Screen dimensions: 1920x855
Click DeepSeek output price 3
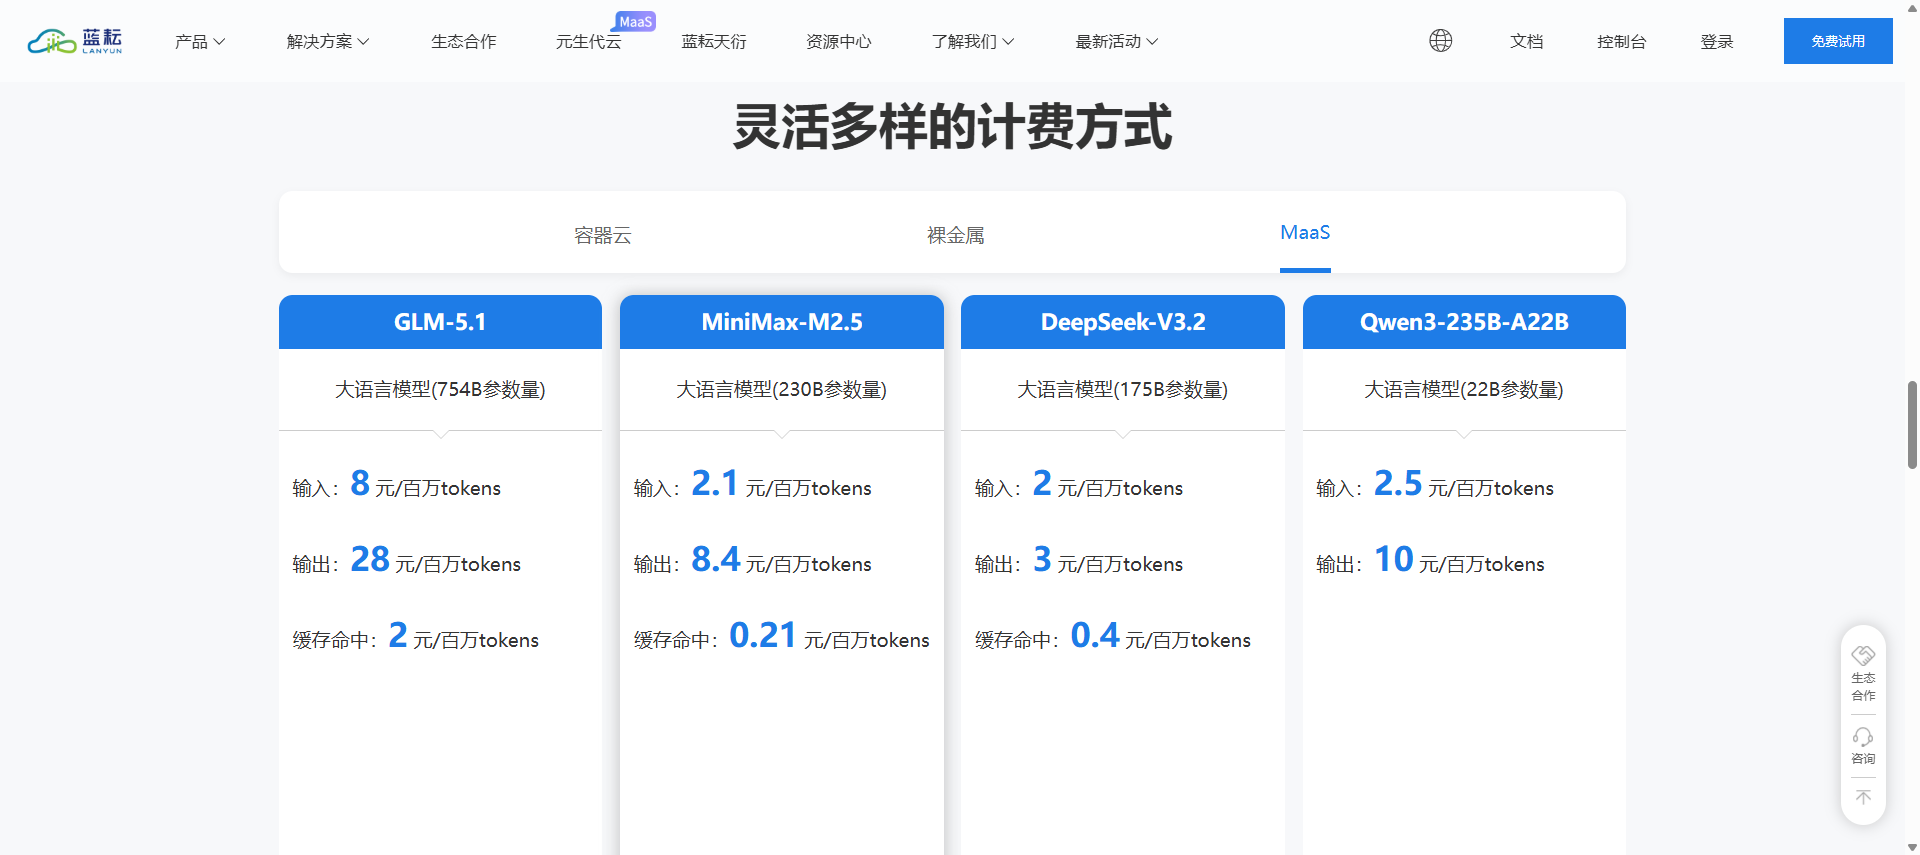click(1042, 559)
